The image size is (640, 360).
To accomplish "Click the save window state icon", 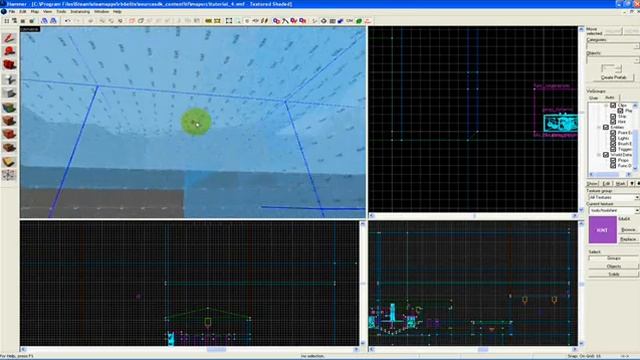I will tap(53, 21).
